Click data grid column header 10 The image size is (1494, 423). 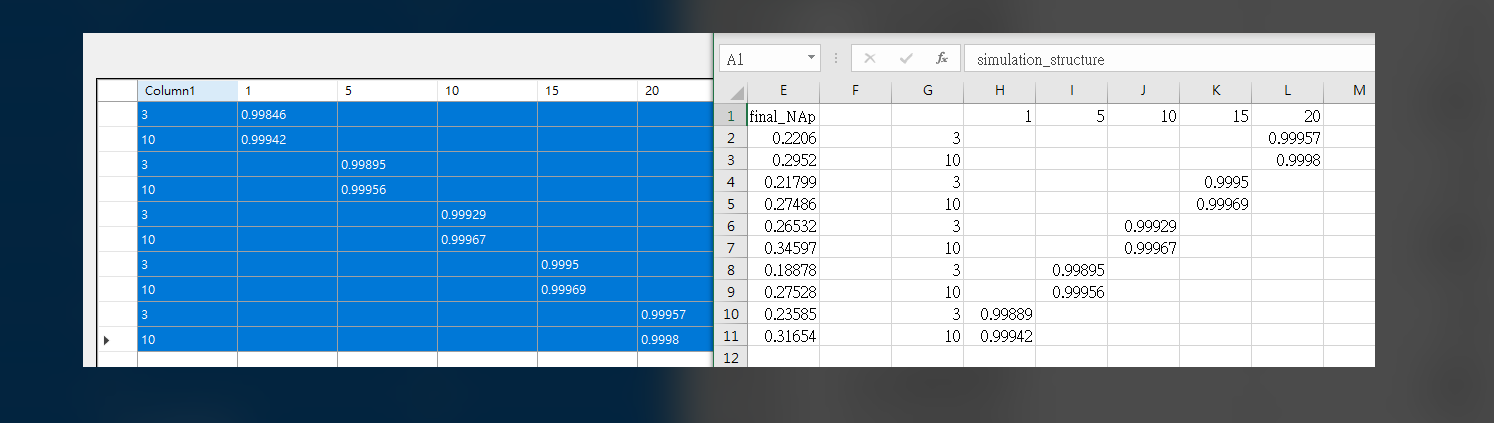point(487,90)
